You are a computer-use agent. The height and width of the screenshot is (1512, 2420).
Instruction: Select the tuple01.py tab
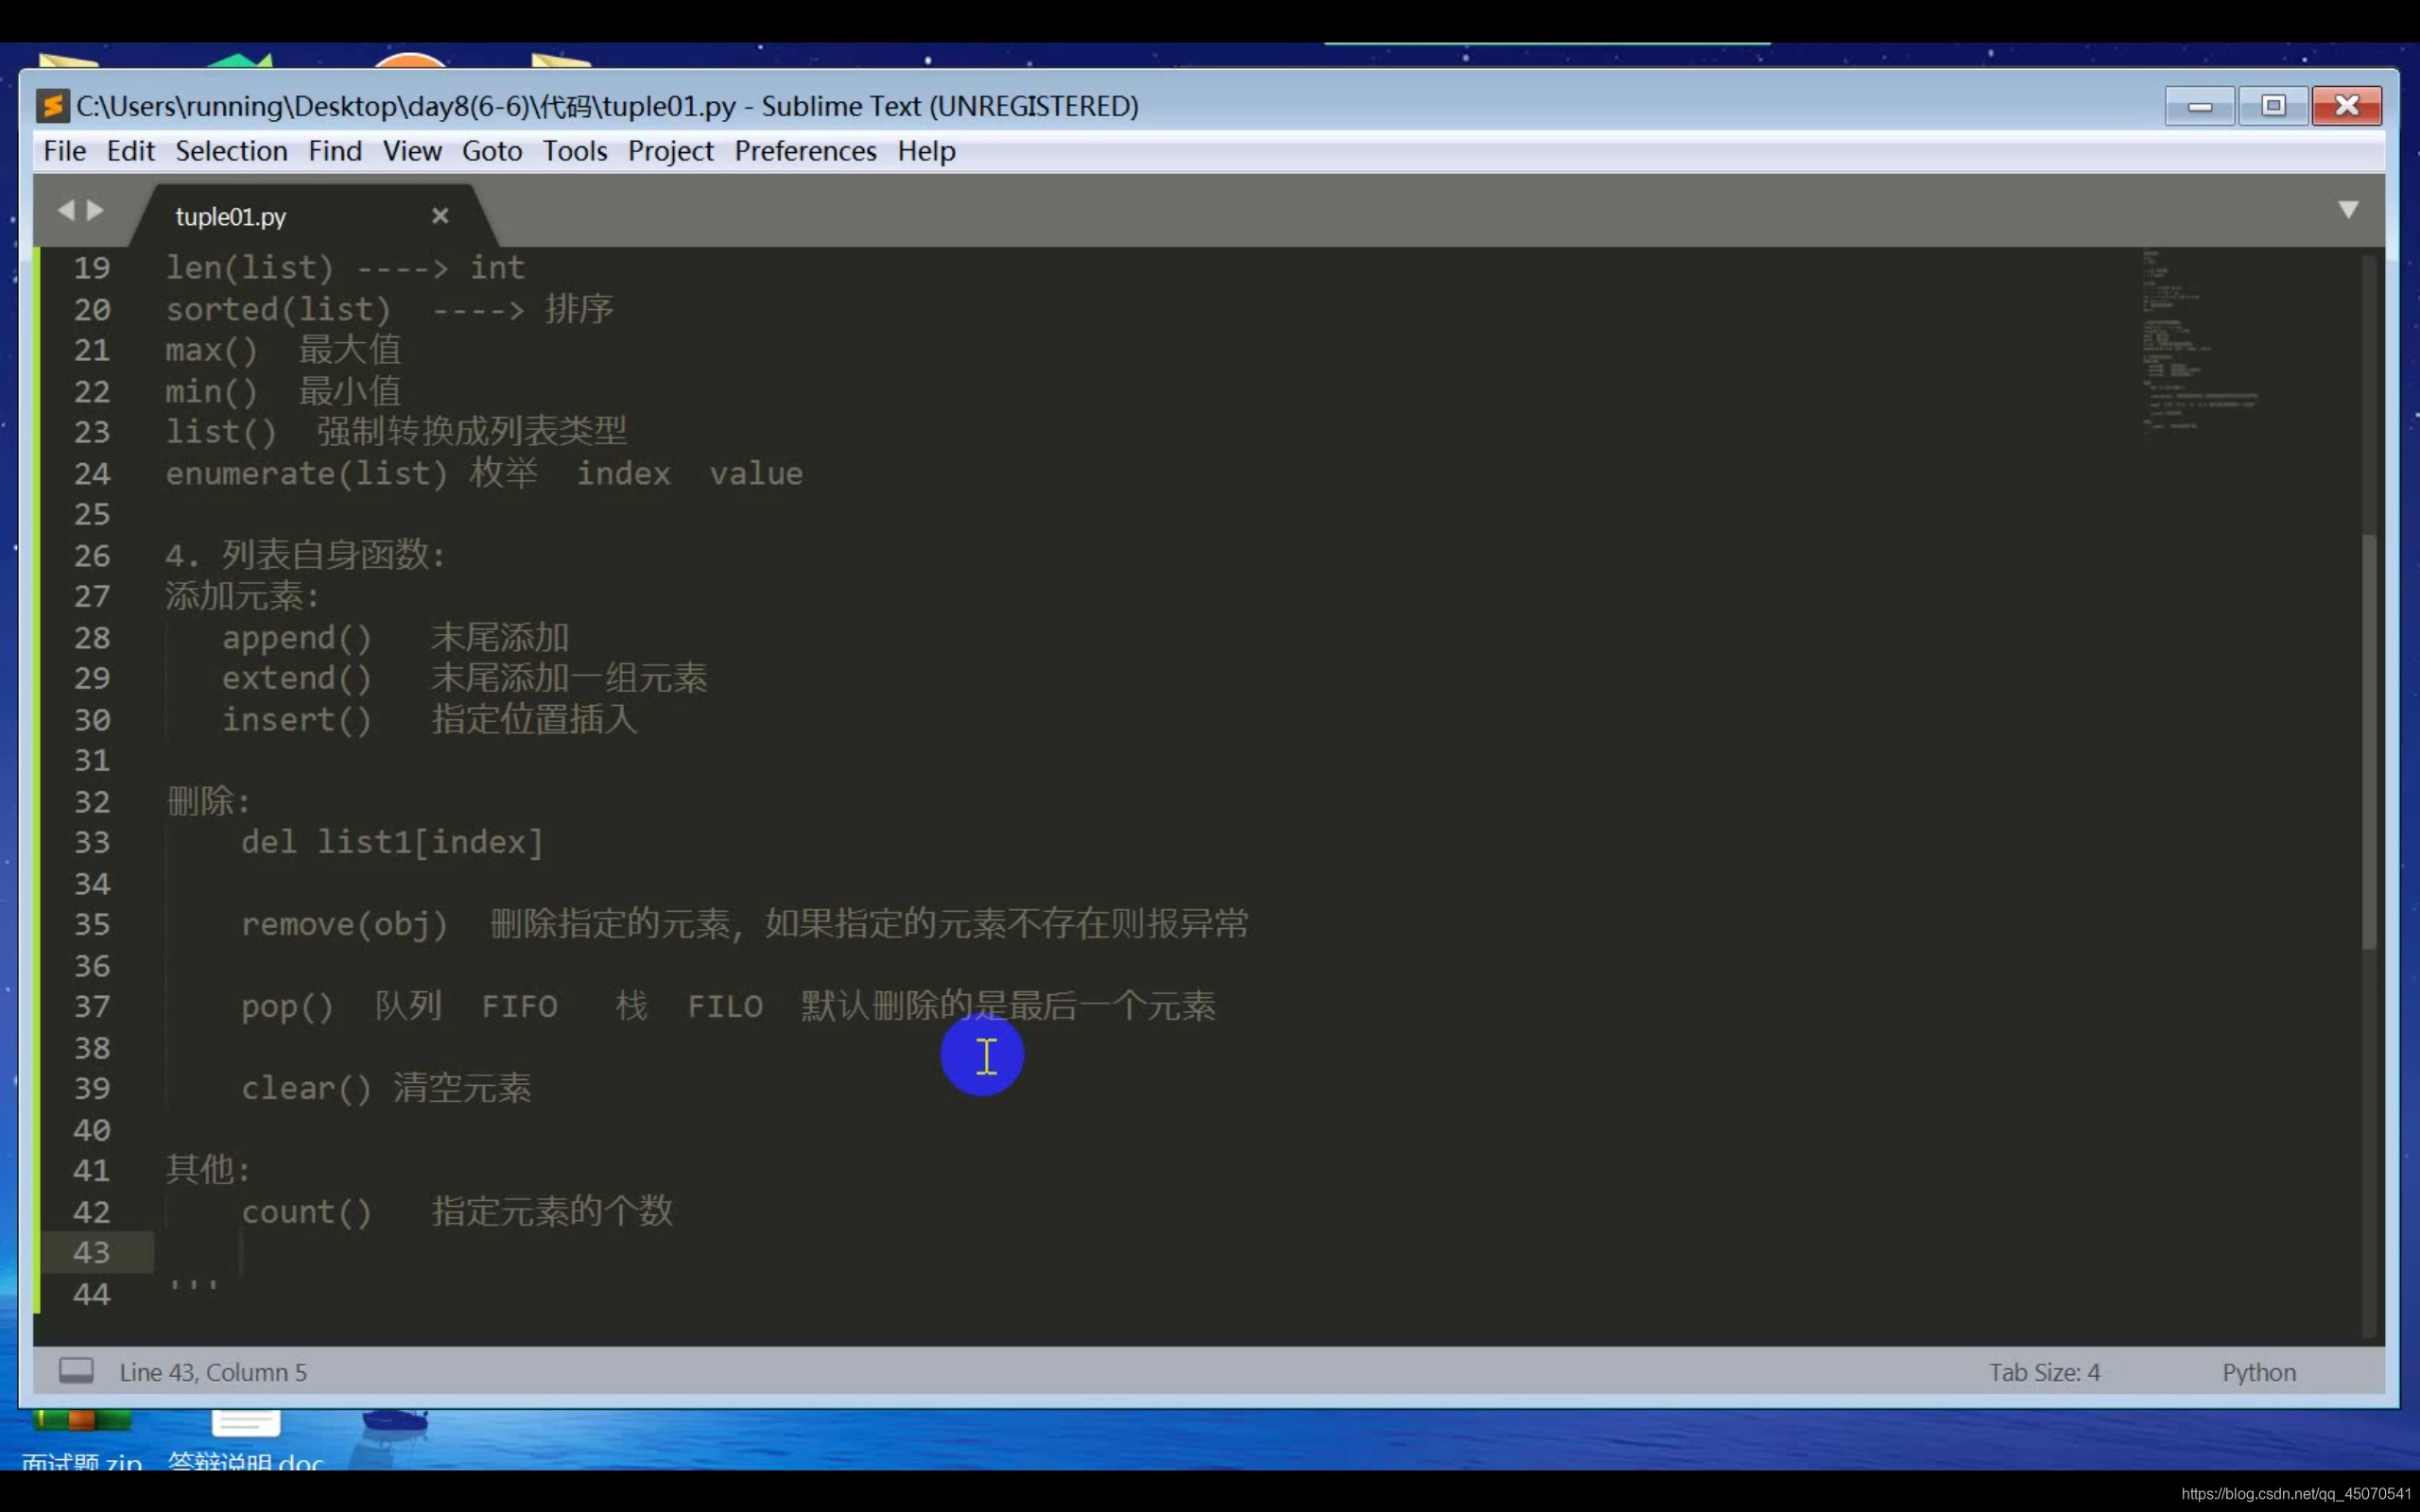pyautogui.click(x=231, y=217)
